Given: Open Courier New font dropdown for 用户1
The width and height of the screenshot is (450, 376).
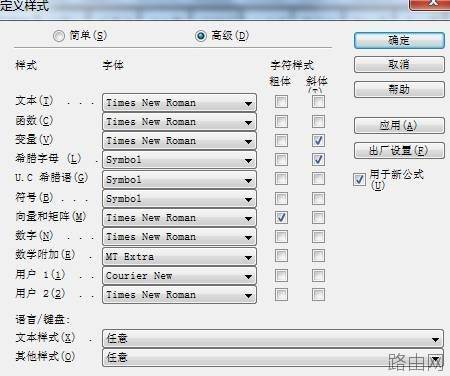Looking at the screenshot, I should tap(179, 276).
